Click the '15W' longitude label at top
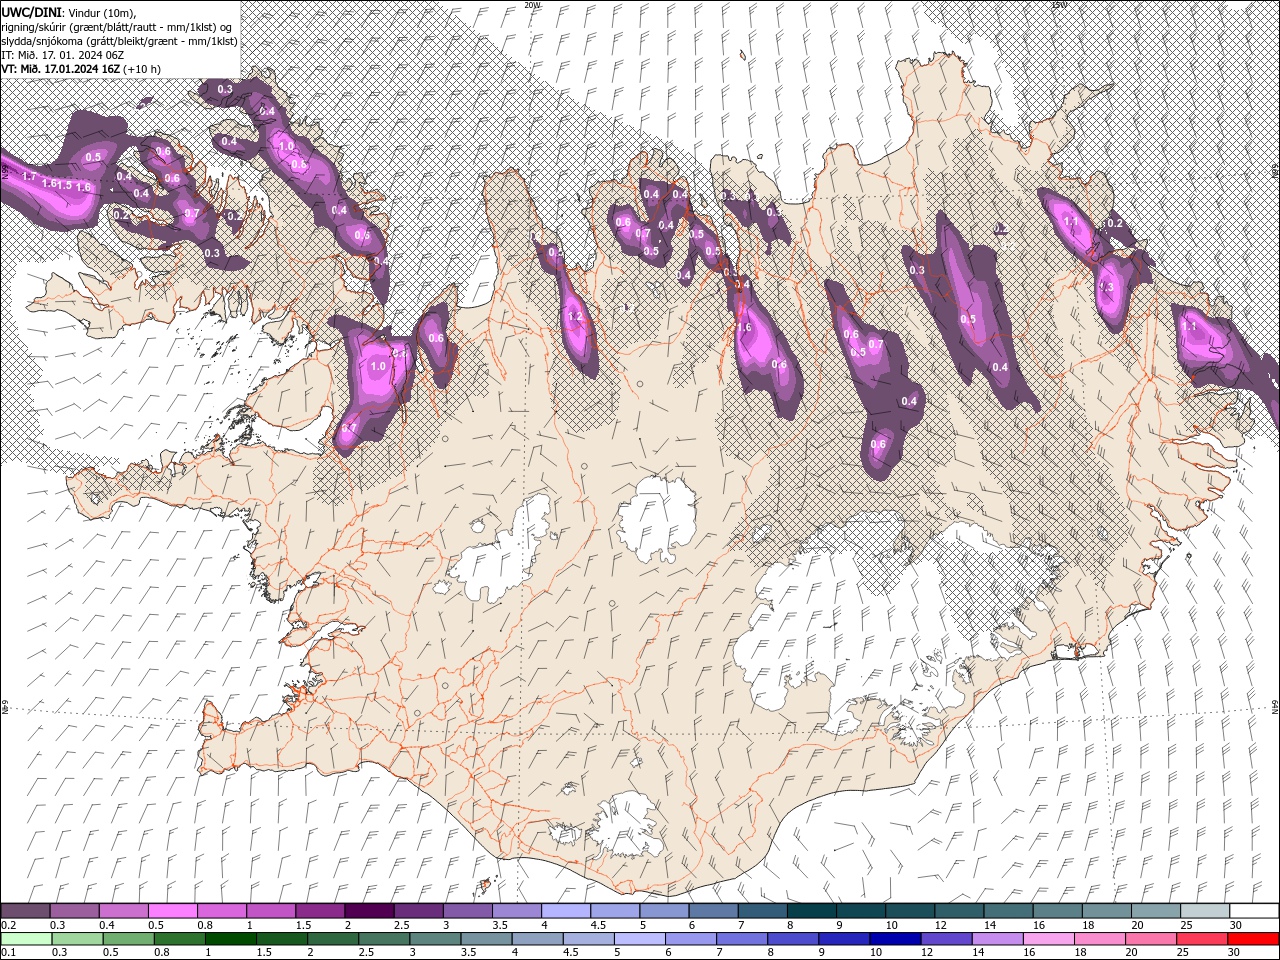Viewport: 1280px width, 960px height. point(1059,5)
